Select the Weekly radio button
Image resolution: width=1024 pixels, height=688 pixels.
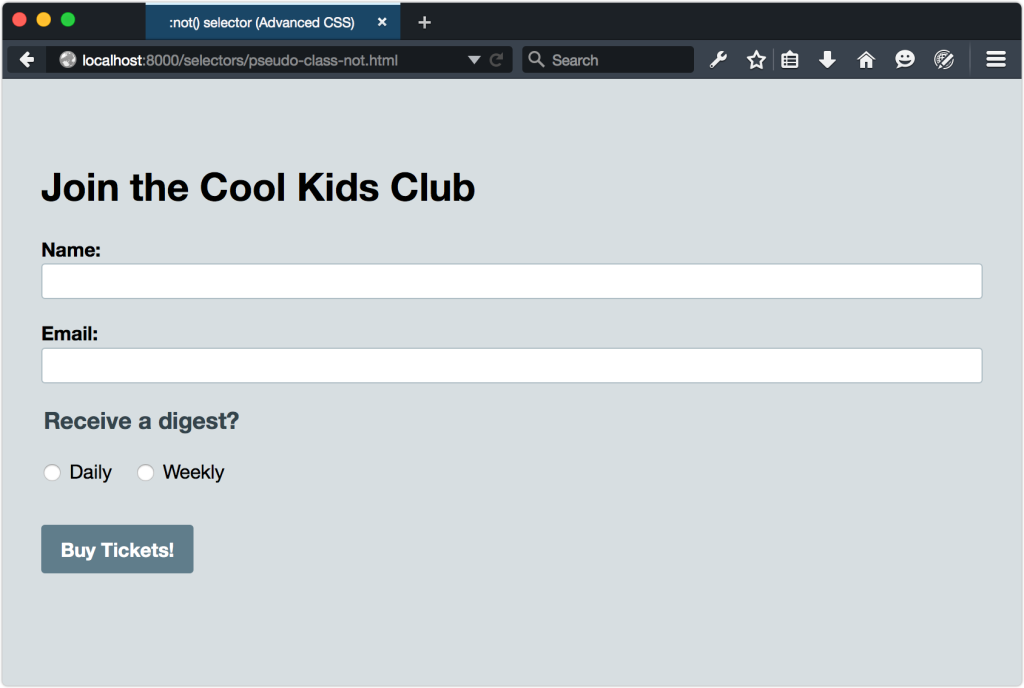pos(145,473)
